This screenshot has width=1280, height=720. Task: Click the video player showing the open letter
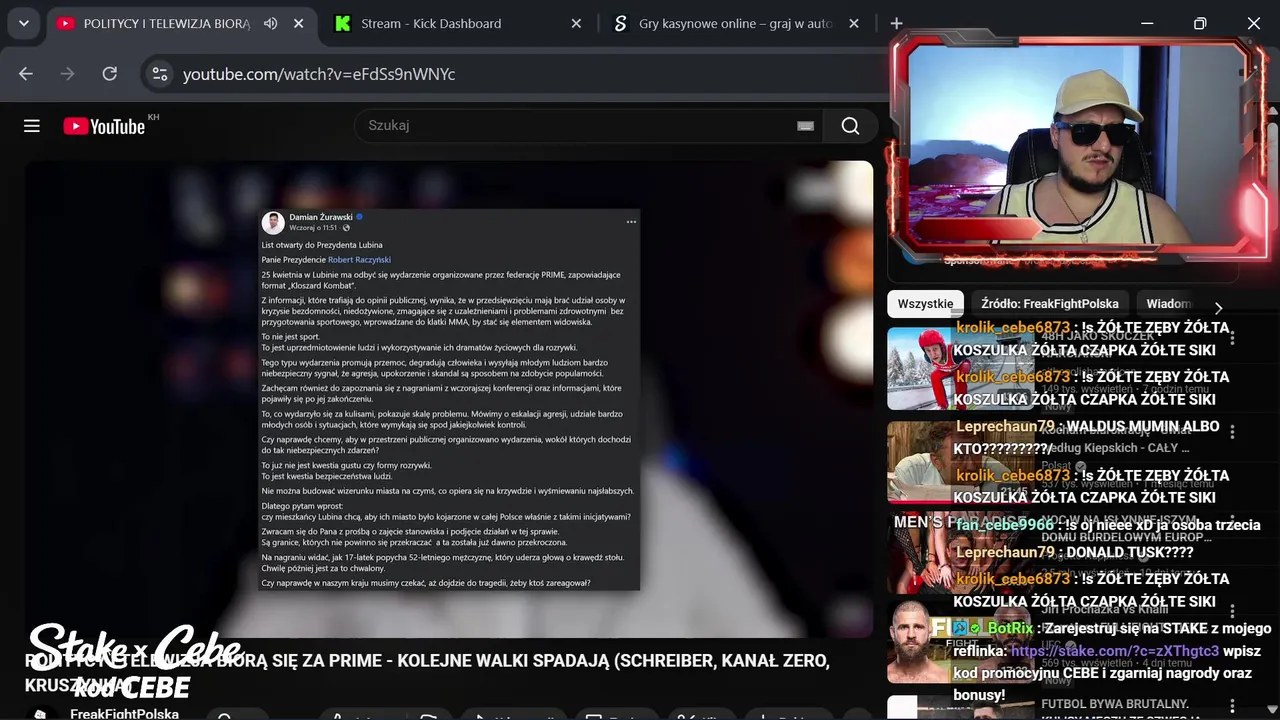pos(449,399)
